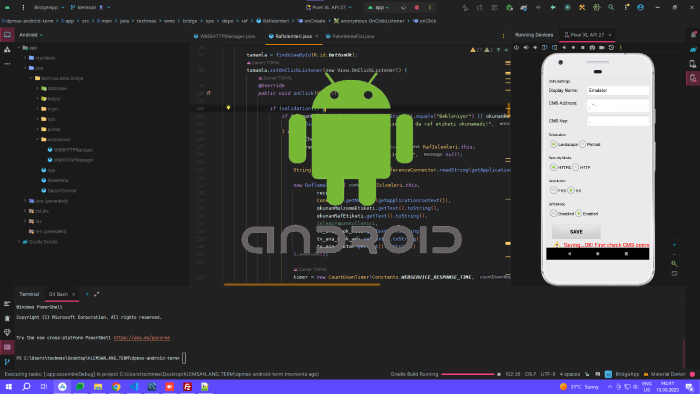Collapse the app module tree node
This screenshot has height=394, width=700.
19,47
